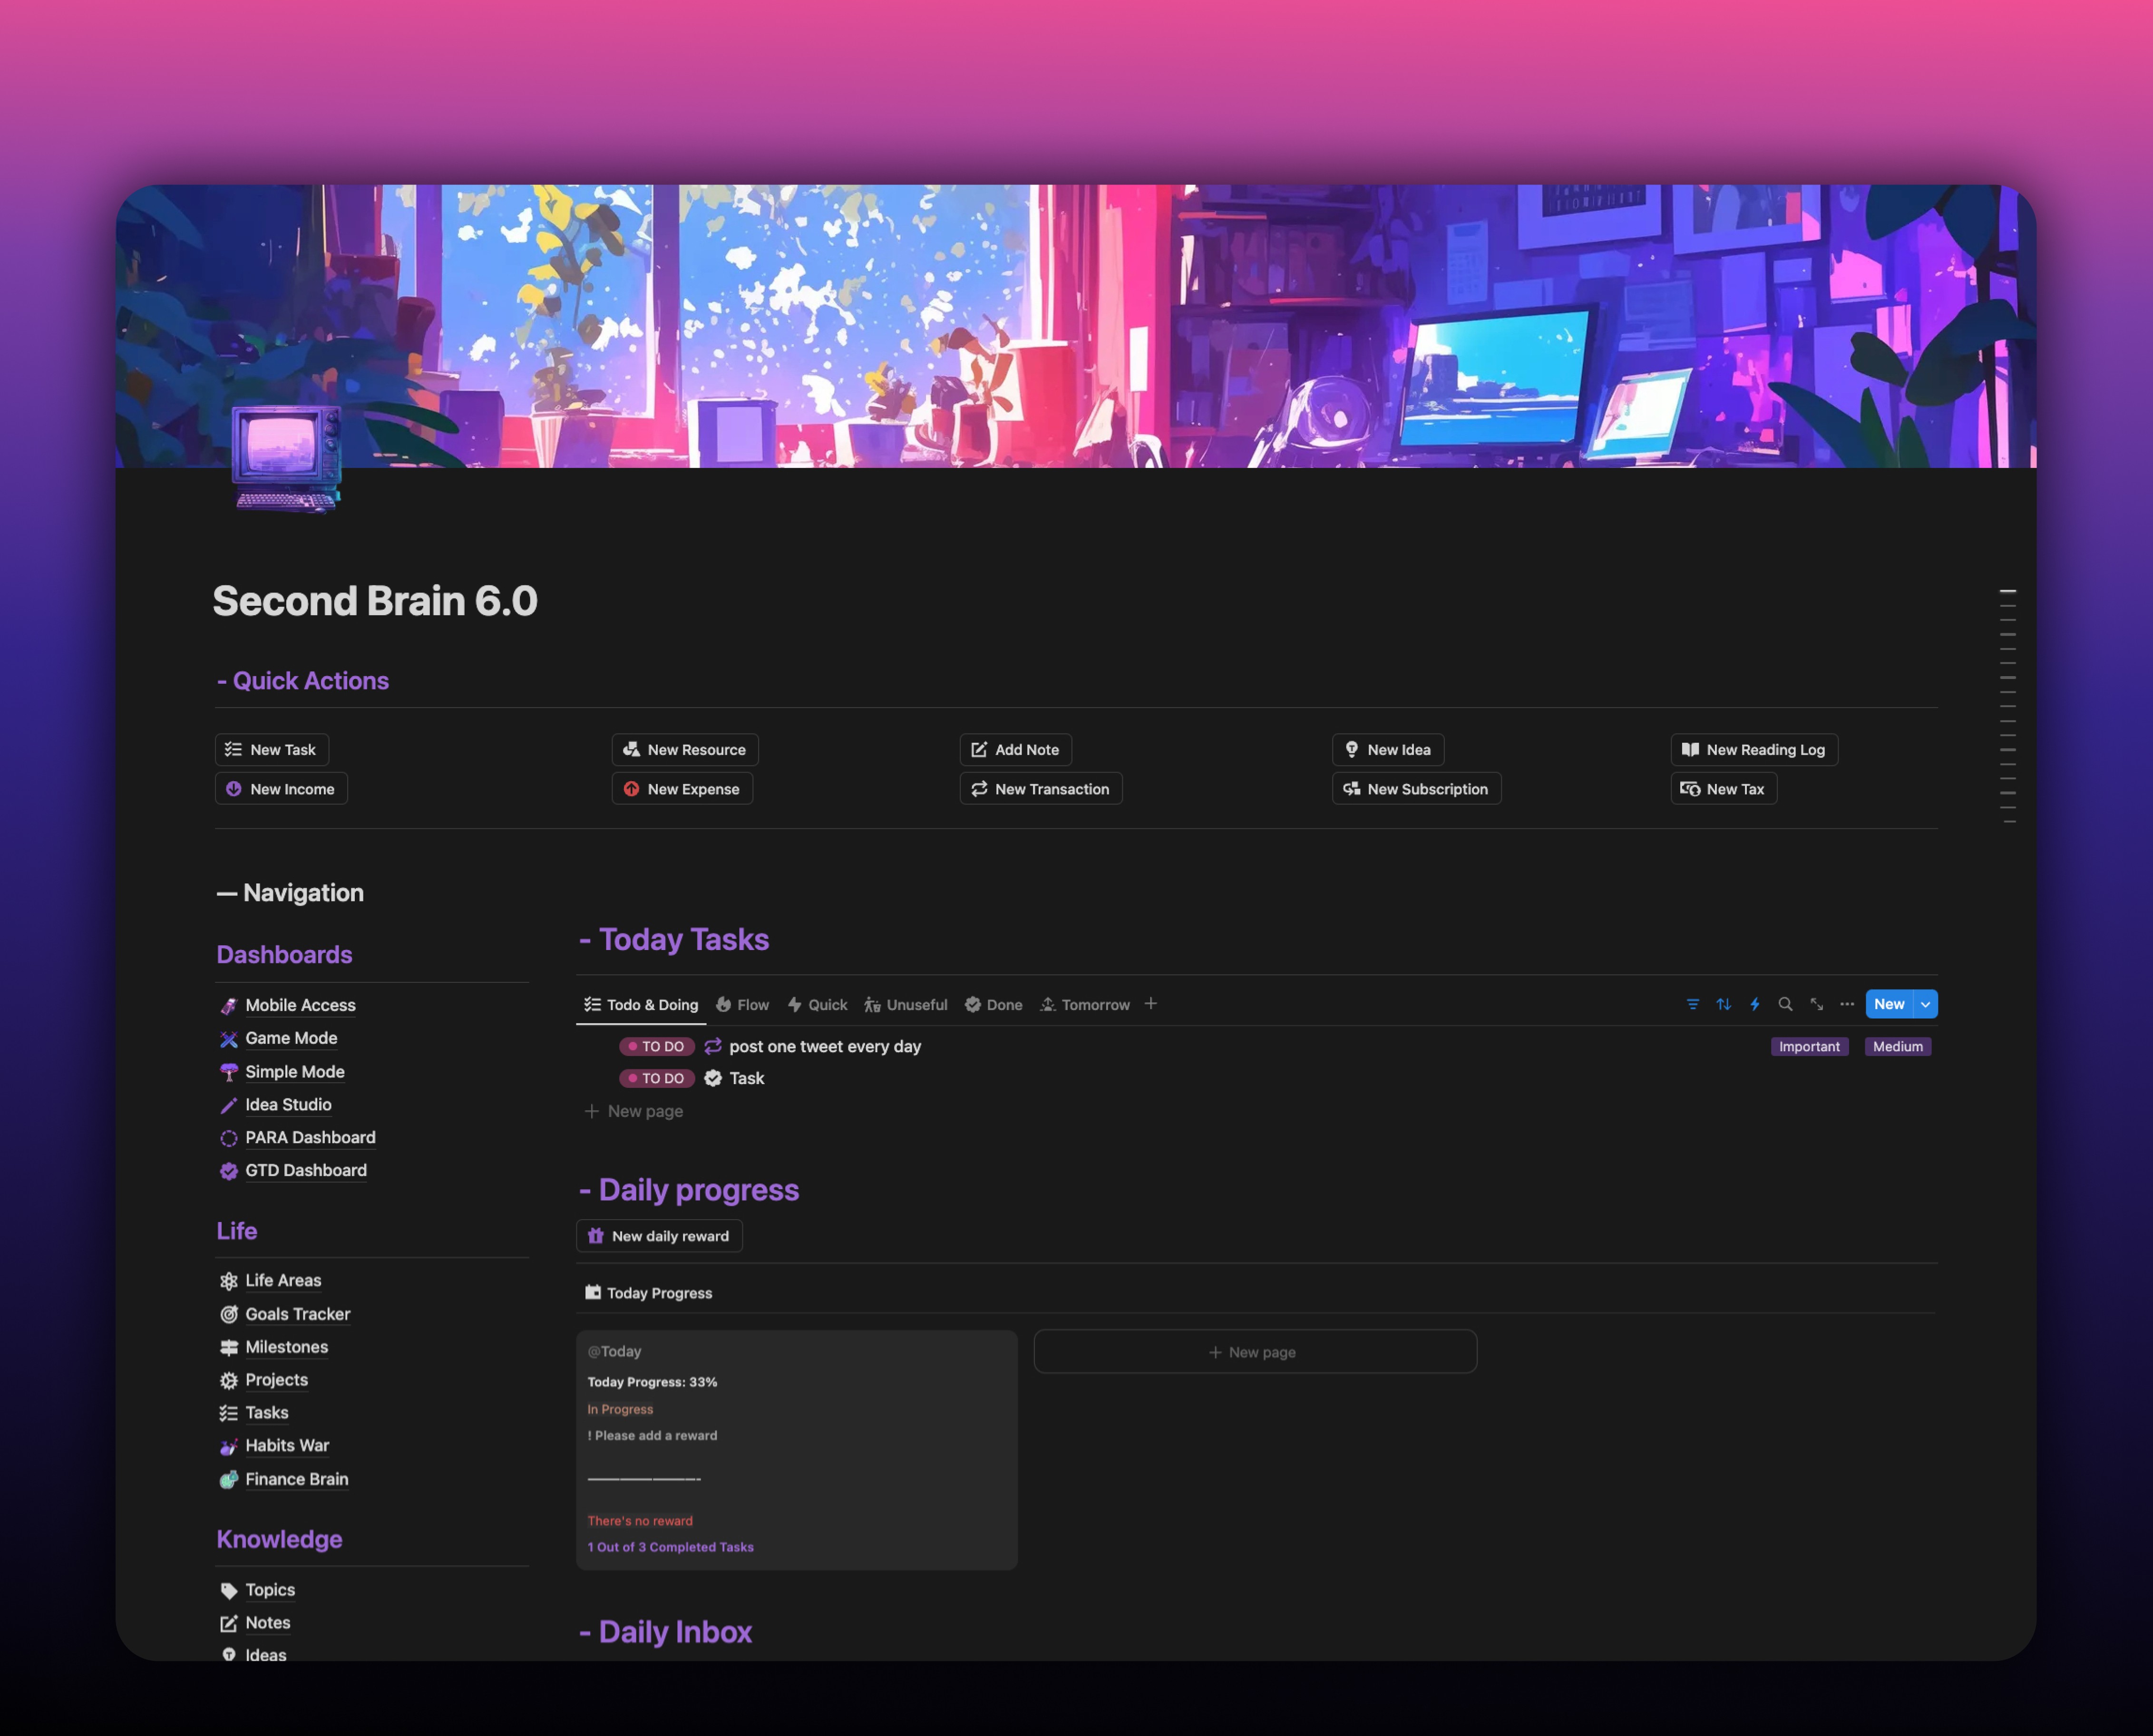
Task: Click the GTD Dashboard check badge icon
Action: [229, 1171]
